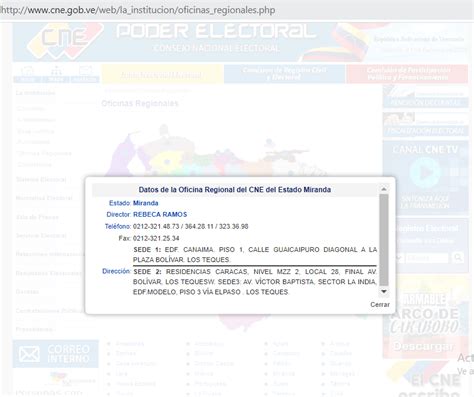Select the director name REBECA RAMOS
Screen dimensions: 474x397
point(160,214)
